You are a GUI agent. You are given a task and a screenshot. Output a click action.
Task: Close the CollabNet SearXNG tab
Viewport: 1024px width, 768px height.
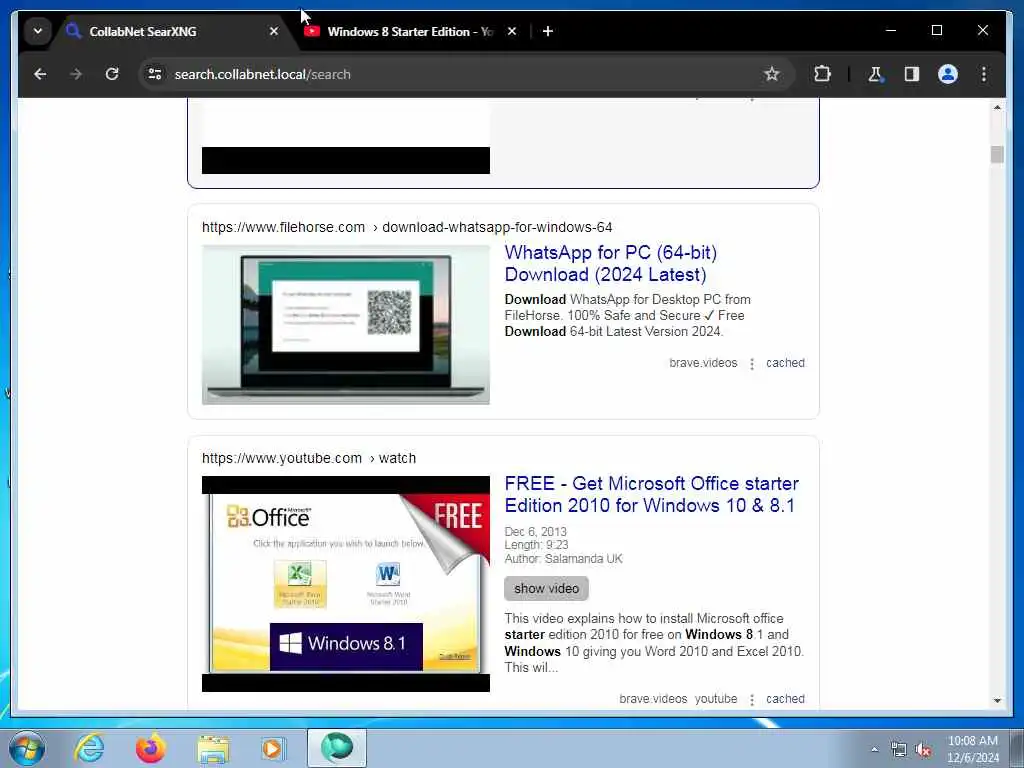tap(274, 31)
